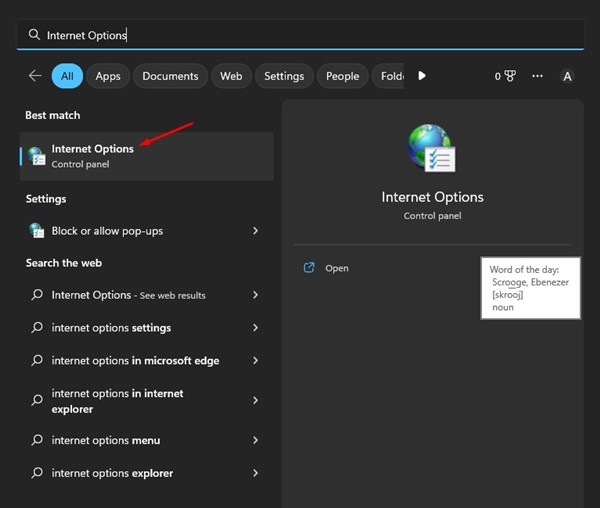Click the play arrow to scroll more filters
The width and height of the screenshot is (600, 508).
click(422, 76)
